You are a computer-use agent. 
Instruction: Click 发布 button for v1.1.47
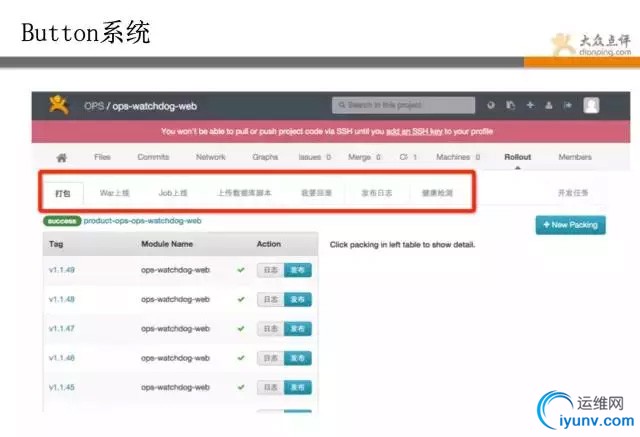coord(298,329)
